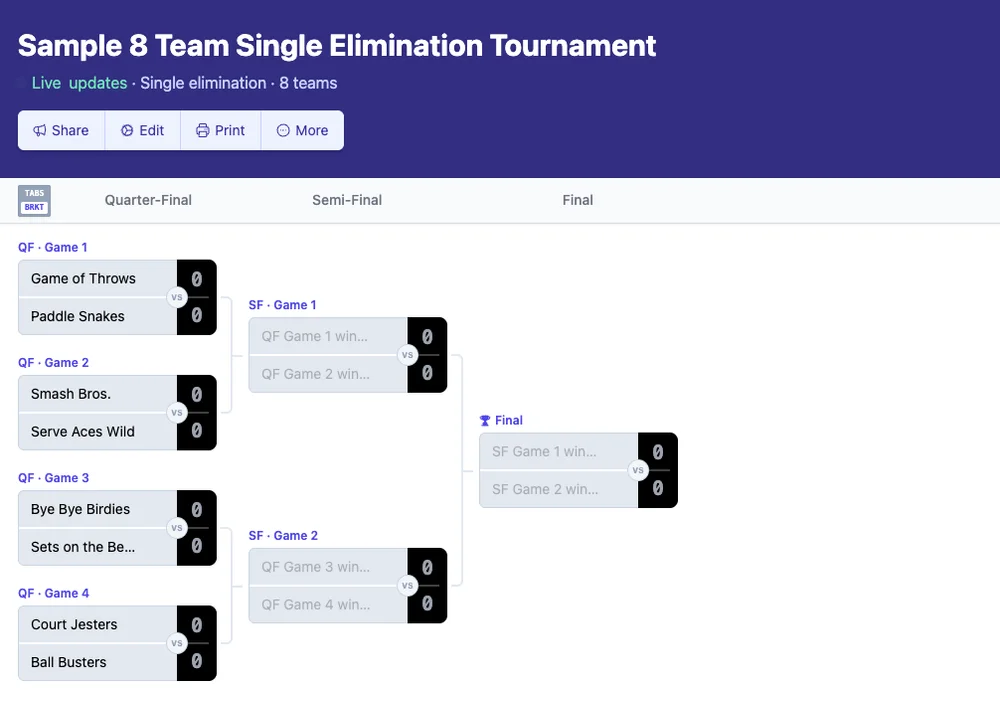Click the Live updates link
Screen dimensions: 1000x704
point(79,83)
